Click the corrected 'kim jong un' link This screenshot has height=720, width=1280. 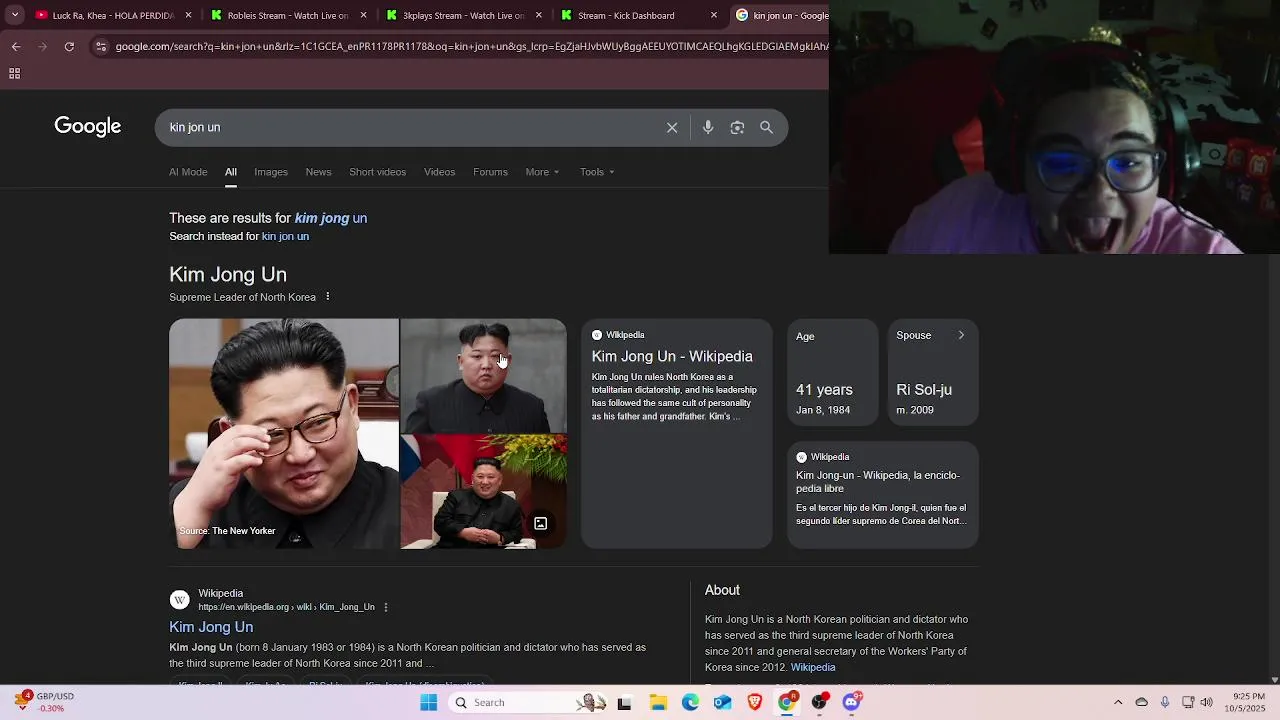pos(331,218)
